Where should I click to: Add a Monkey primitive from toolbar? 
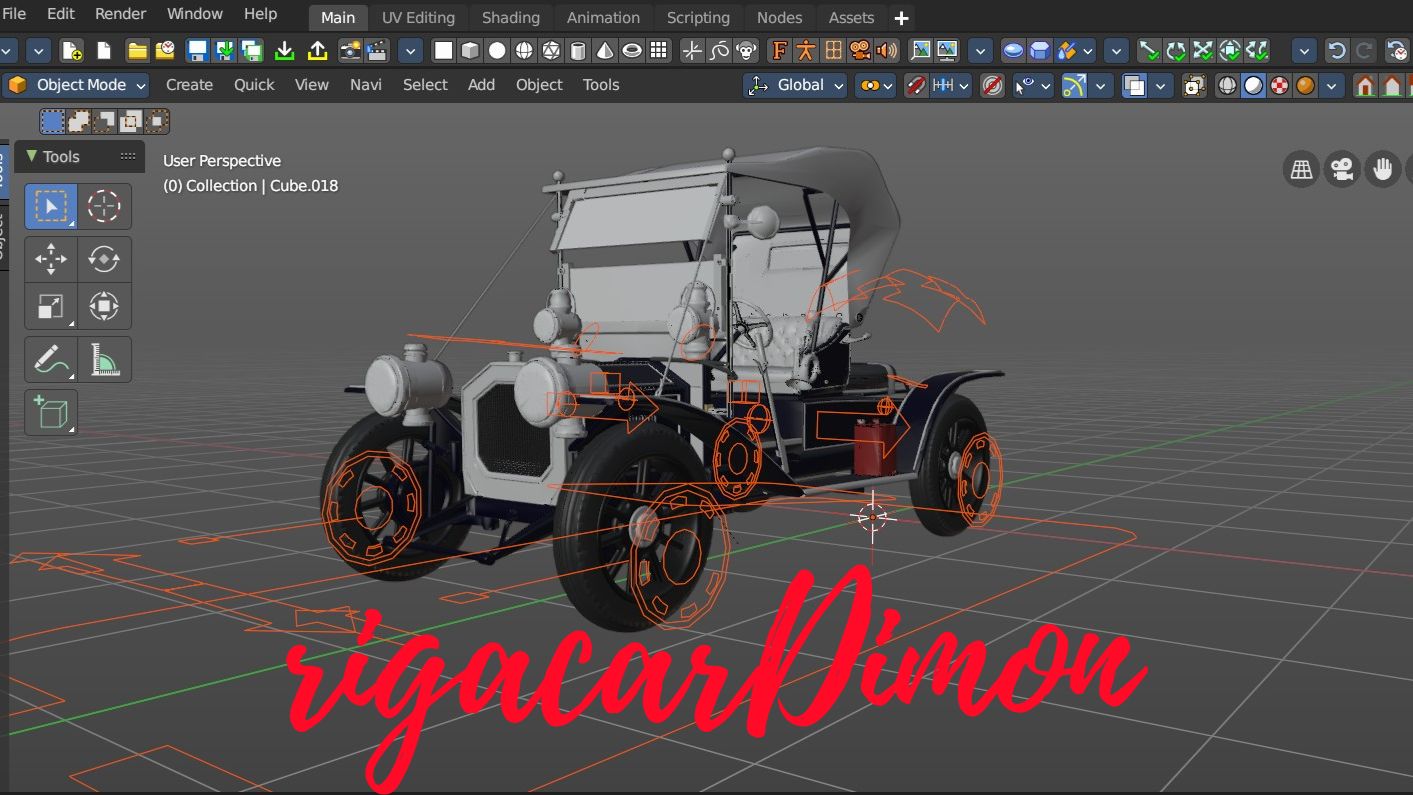click(745, 51)
